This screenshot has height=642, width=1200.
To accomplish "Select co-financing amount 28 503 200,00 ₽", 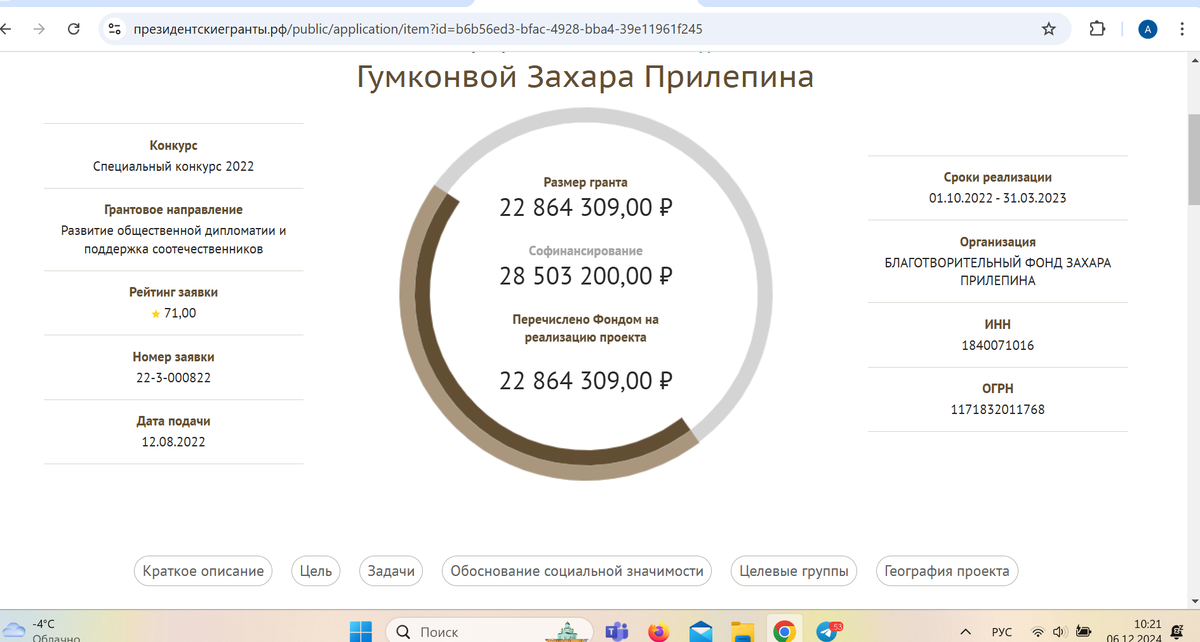I will click(585, 276).
